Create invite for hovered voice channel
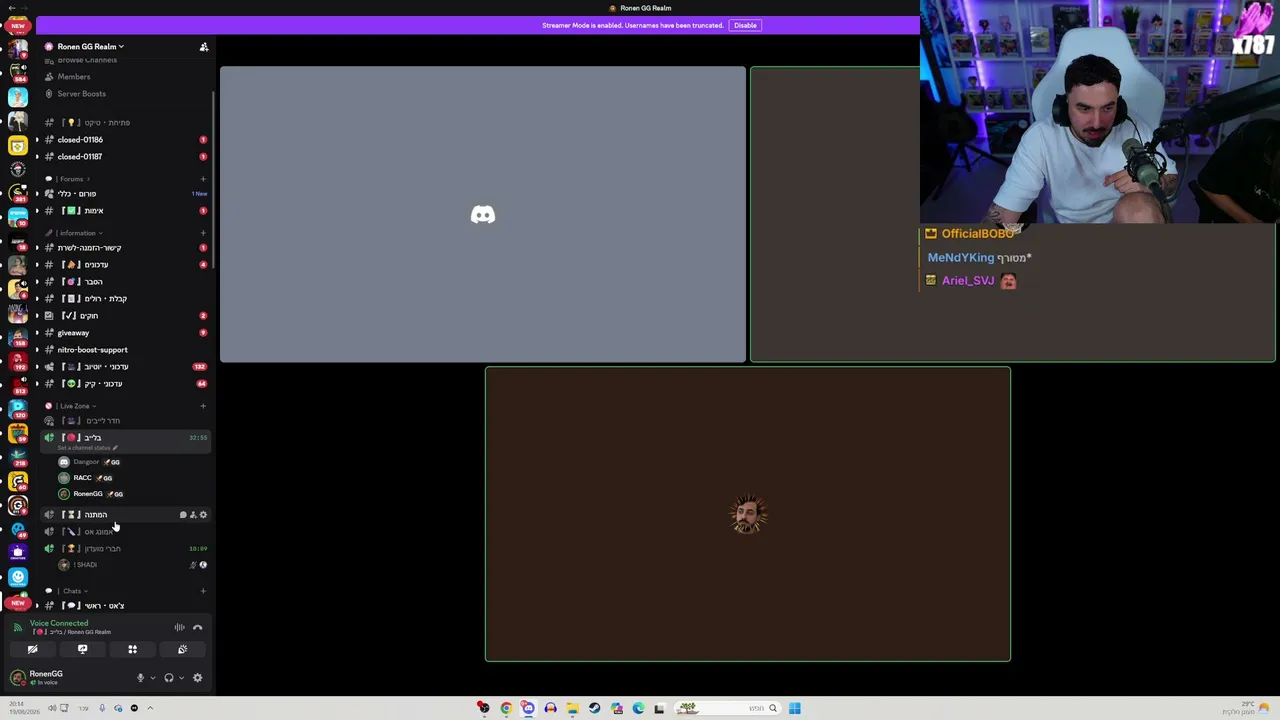This screenshot has width=1280, height=720. pyautogui.click(x=193, y=515)
